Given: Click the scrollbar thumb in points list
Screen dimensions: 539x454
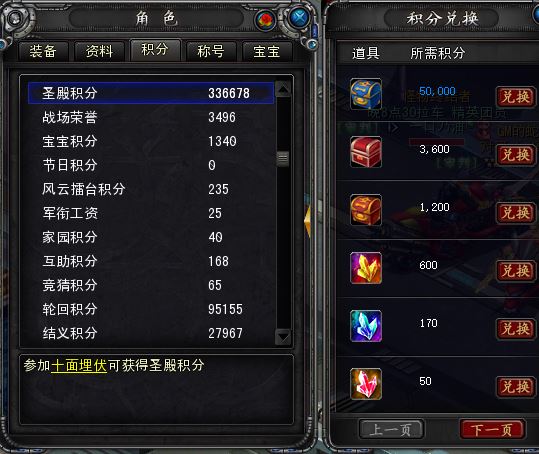Looking at the screenshot, I should (x=283, y=158).
